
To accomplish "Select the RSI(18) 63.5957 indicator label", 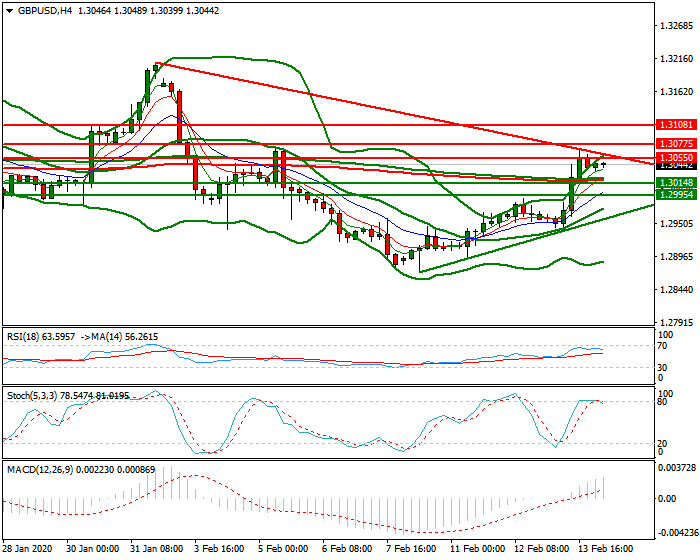I will 41,337.
